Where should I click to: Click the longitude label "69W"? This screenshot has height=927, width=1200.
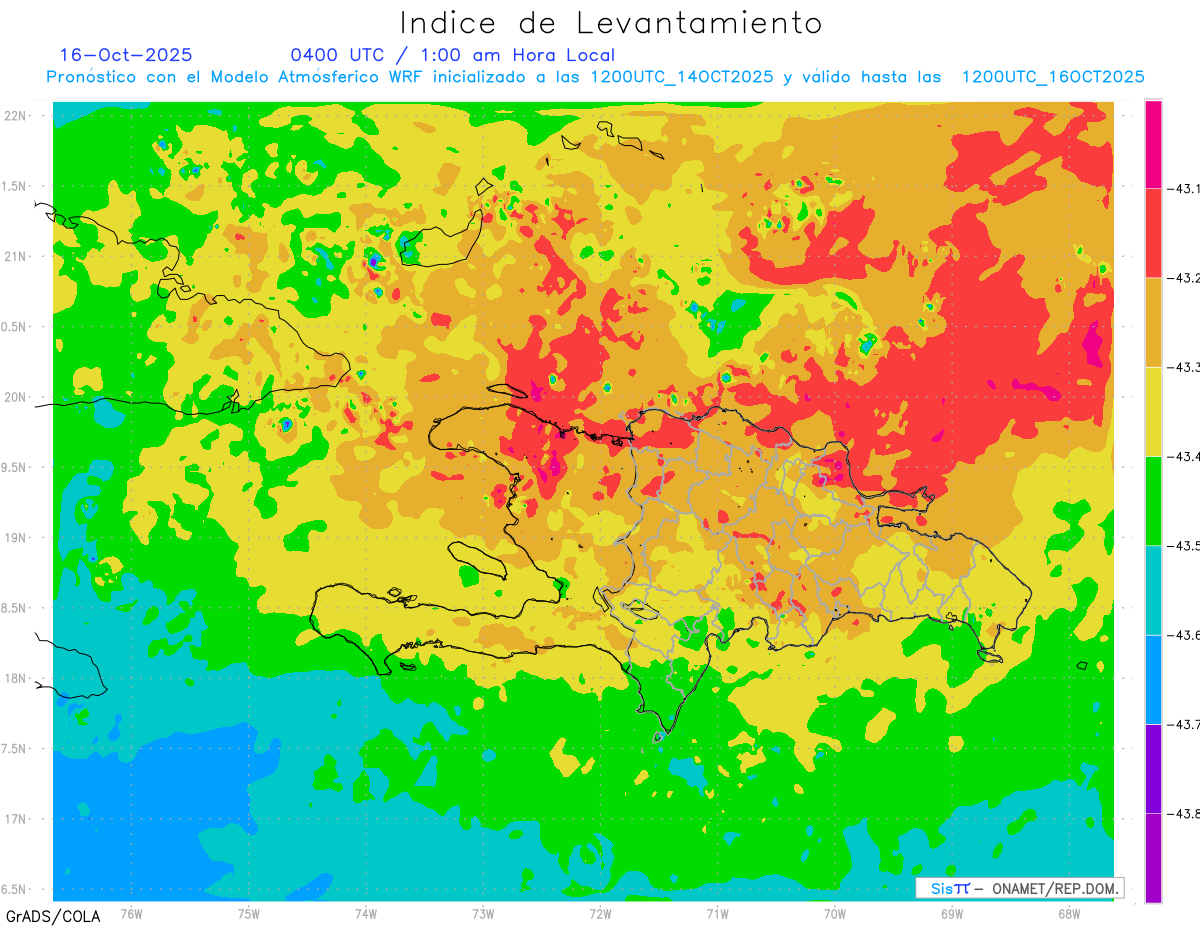[x=952, y=914]
